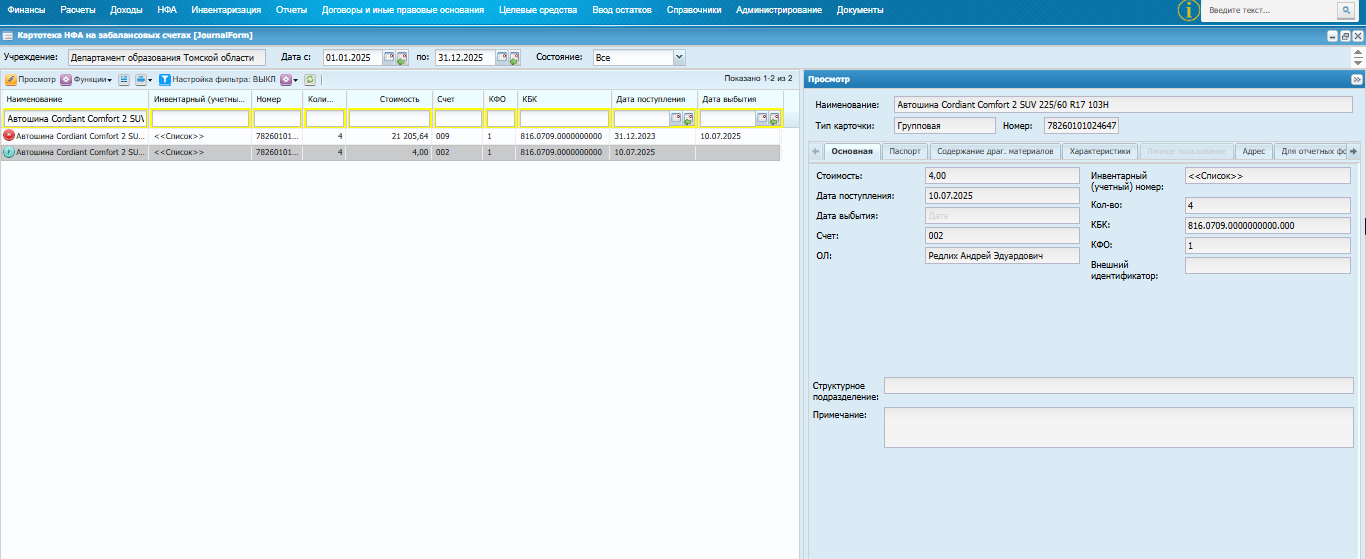This screenshot has width=1366, height=559.
Task: Click green arrow icon near Дата с
Action: [401, 58]
